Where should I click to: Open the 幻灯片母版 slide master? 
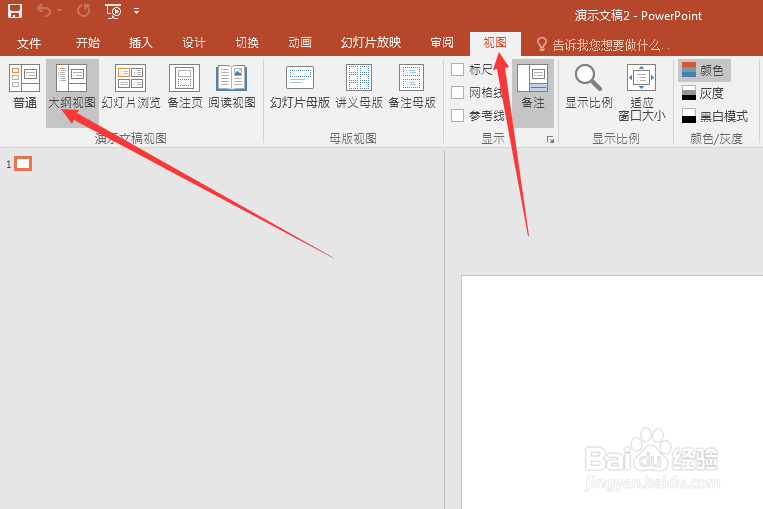(300, 86)
